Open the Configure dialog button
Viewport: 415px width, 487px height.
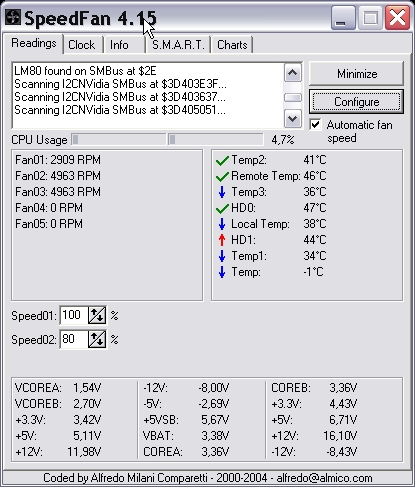tap(357, 102)
